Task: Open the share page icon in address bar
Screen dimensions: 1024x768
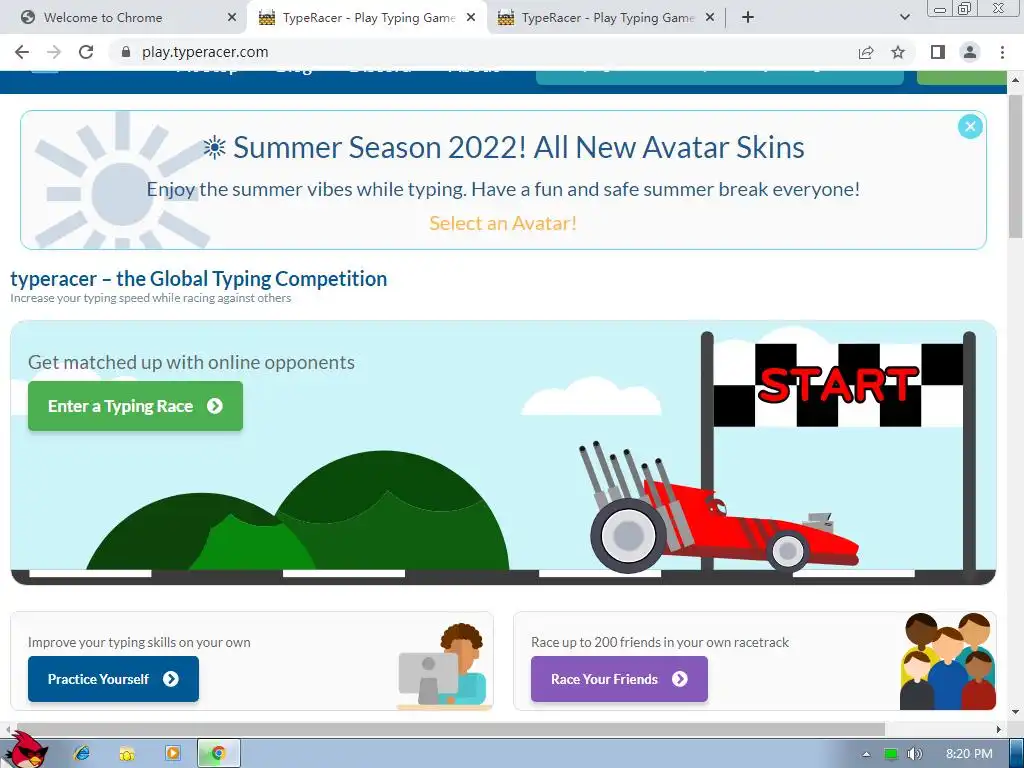Action: point(866,52)
